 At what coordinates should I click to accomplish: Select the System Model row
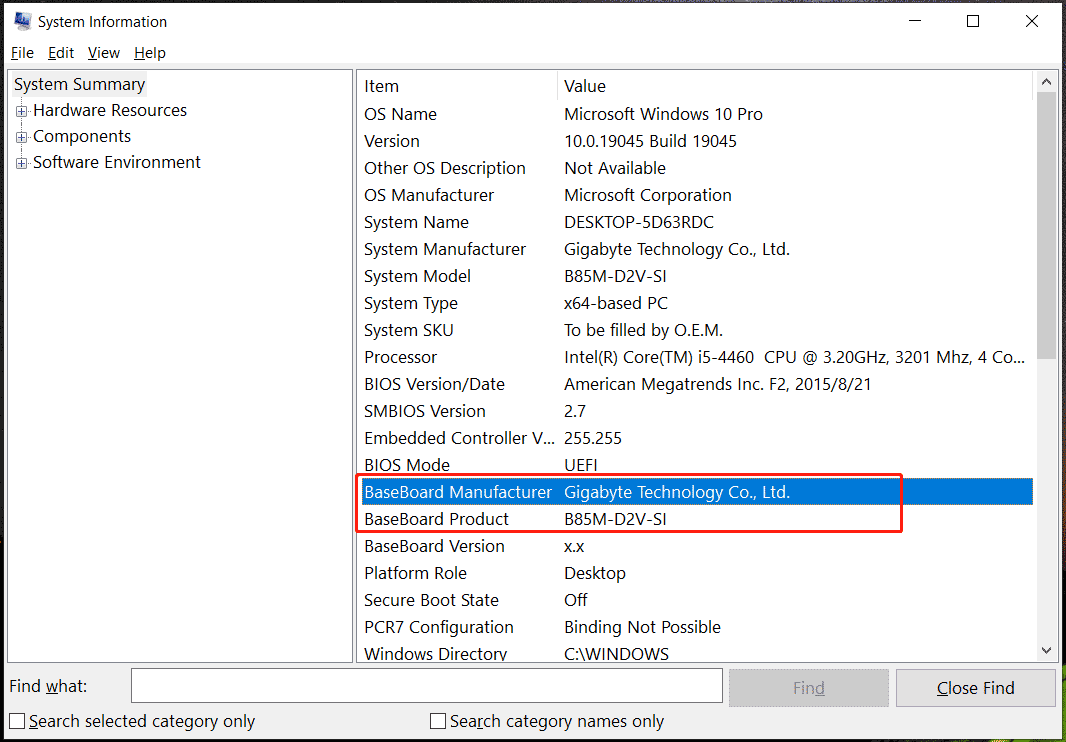click(x=696, y=276)
